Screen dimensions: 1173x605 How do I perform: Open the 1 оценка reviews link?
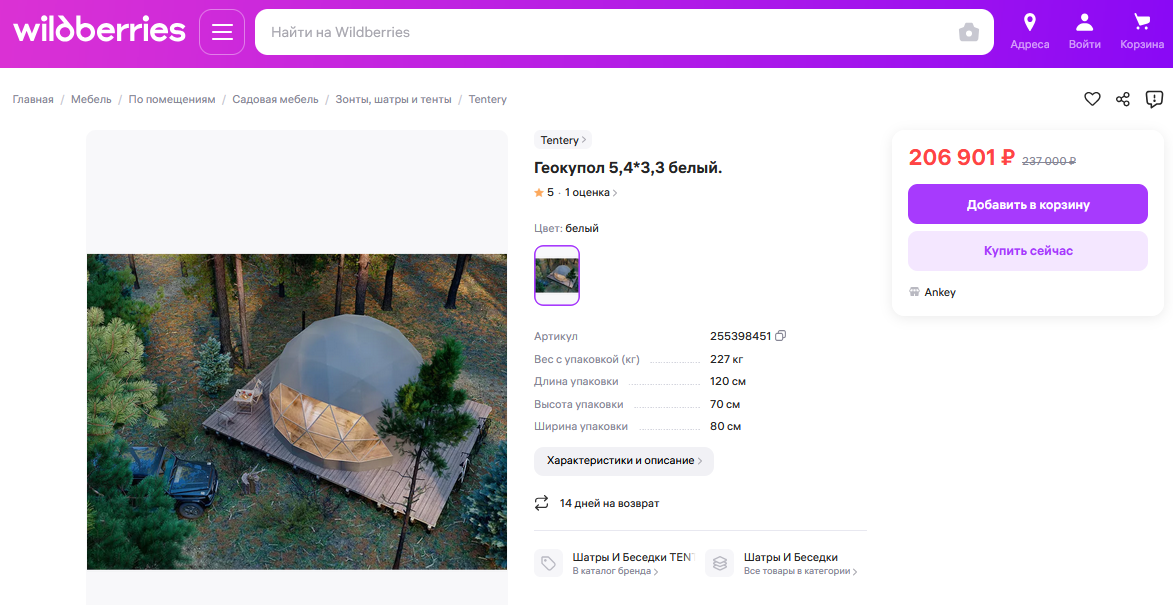pyautogui.click(x=588, y=192)
